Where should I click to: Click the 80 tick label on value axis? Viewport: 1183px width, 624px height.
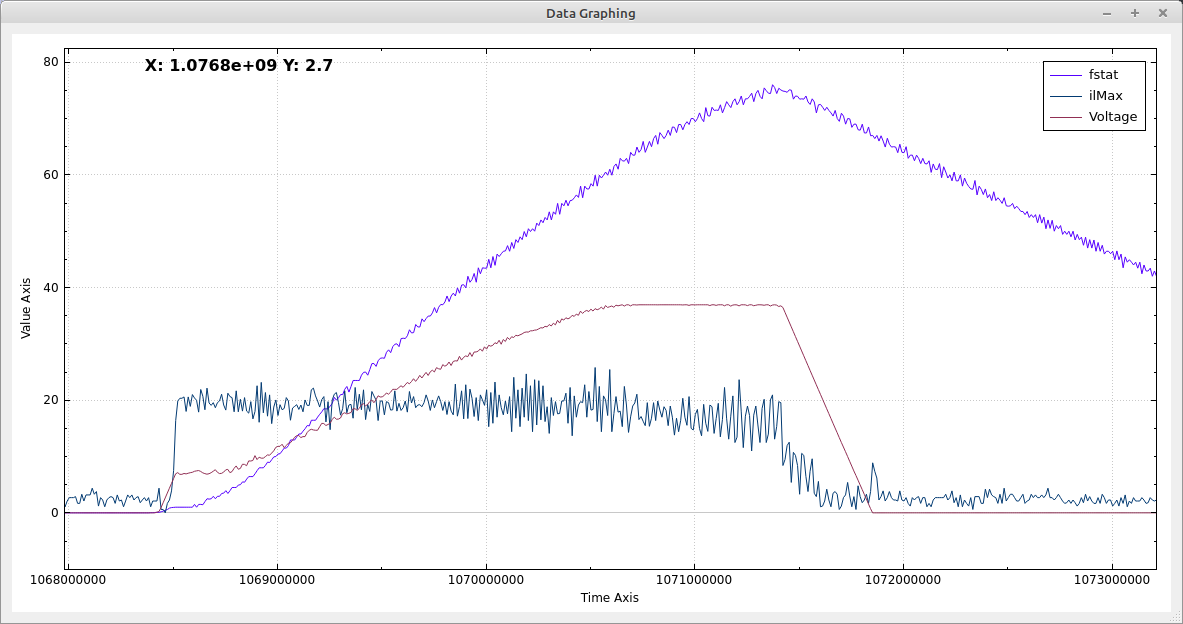pos(48,62)
